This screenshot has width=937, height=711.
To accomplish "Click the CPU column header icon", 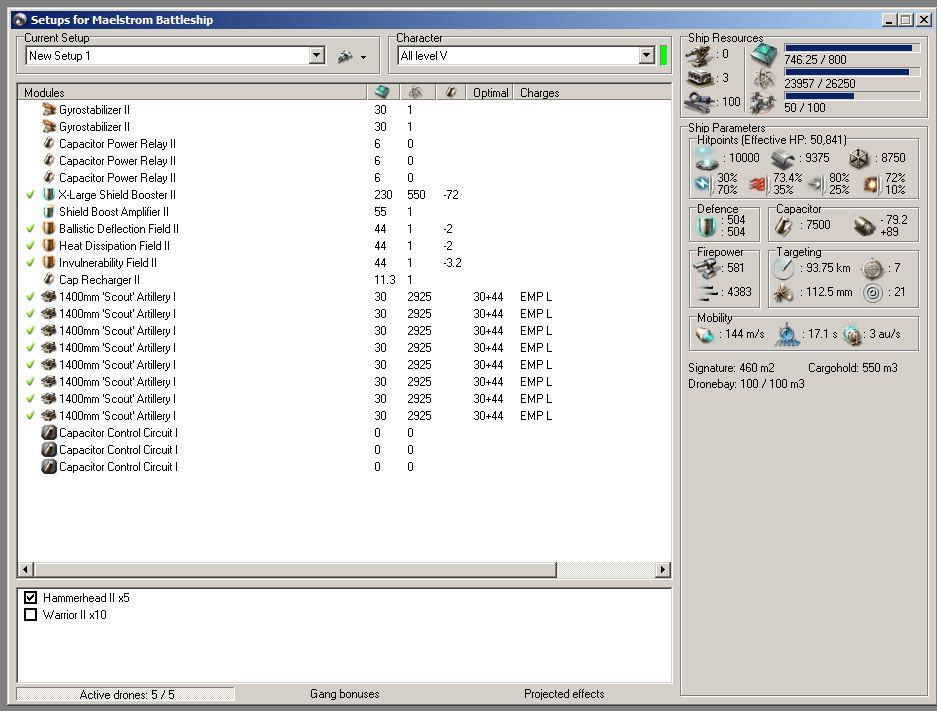I will 382,92.
